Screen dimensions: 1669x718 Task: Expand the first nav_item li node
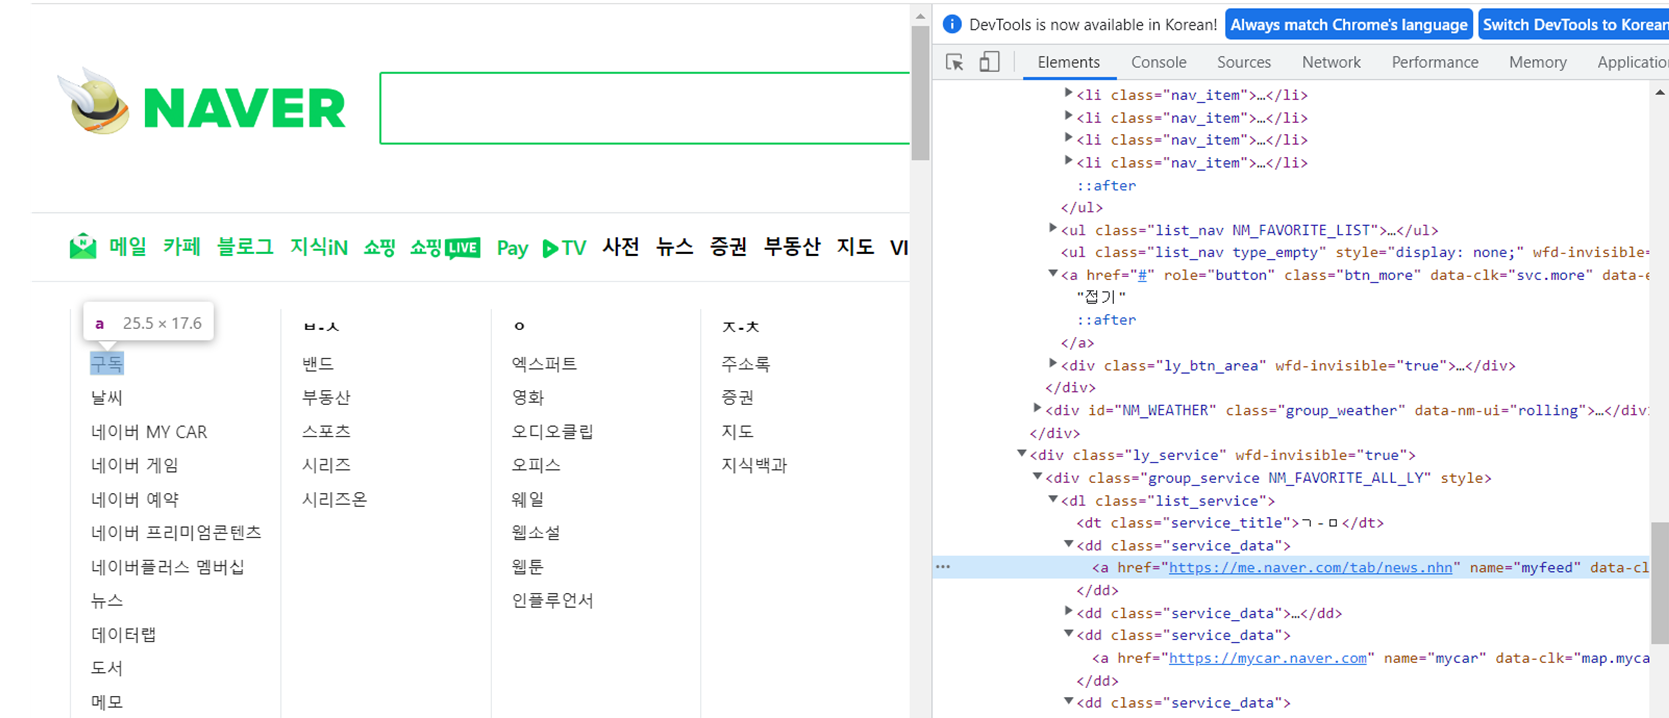(x=1068, y=93)
